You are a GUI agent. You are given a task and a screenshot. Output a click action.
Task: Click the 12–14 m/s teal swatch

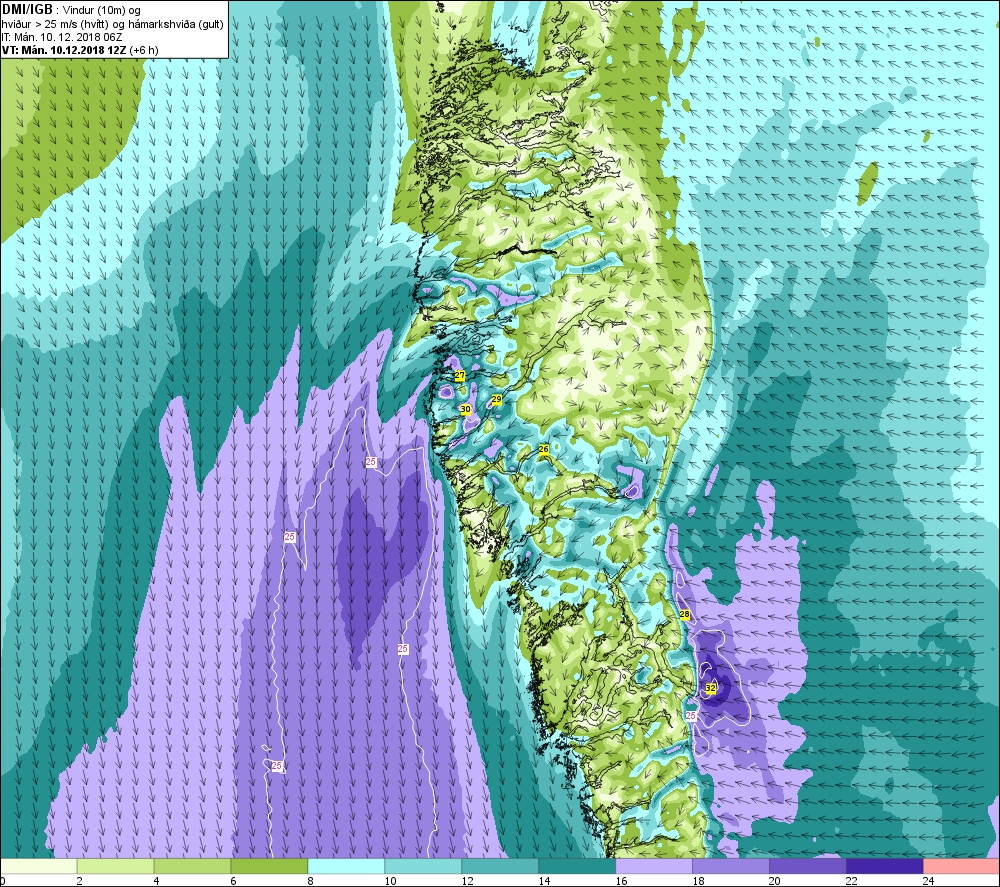[500, 866]
